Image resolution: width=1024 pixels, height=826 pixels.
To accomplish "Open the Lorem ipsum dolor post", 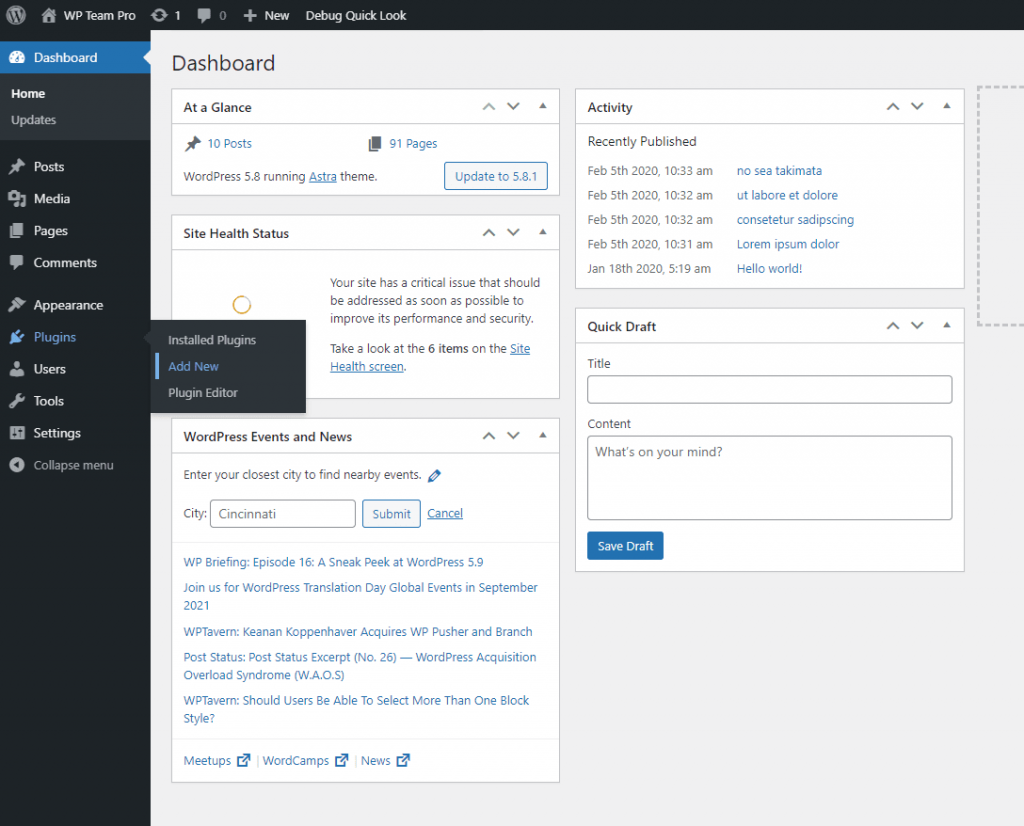I will point(788,244).
